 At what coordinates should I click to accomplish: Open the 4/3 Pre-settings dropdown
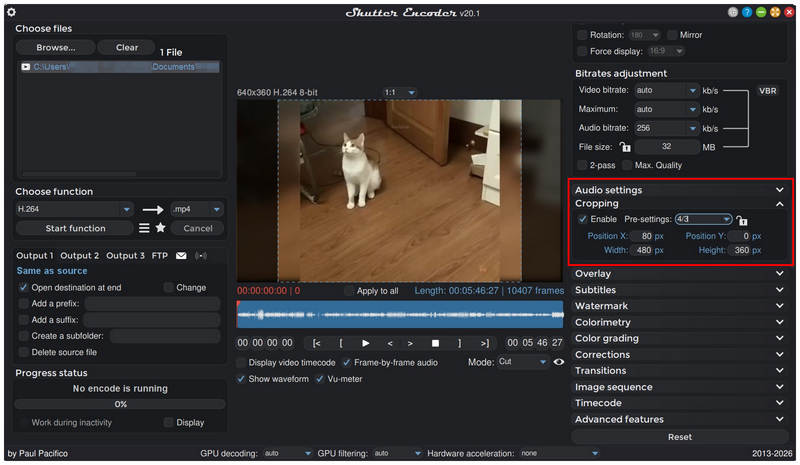(704, 219)
